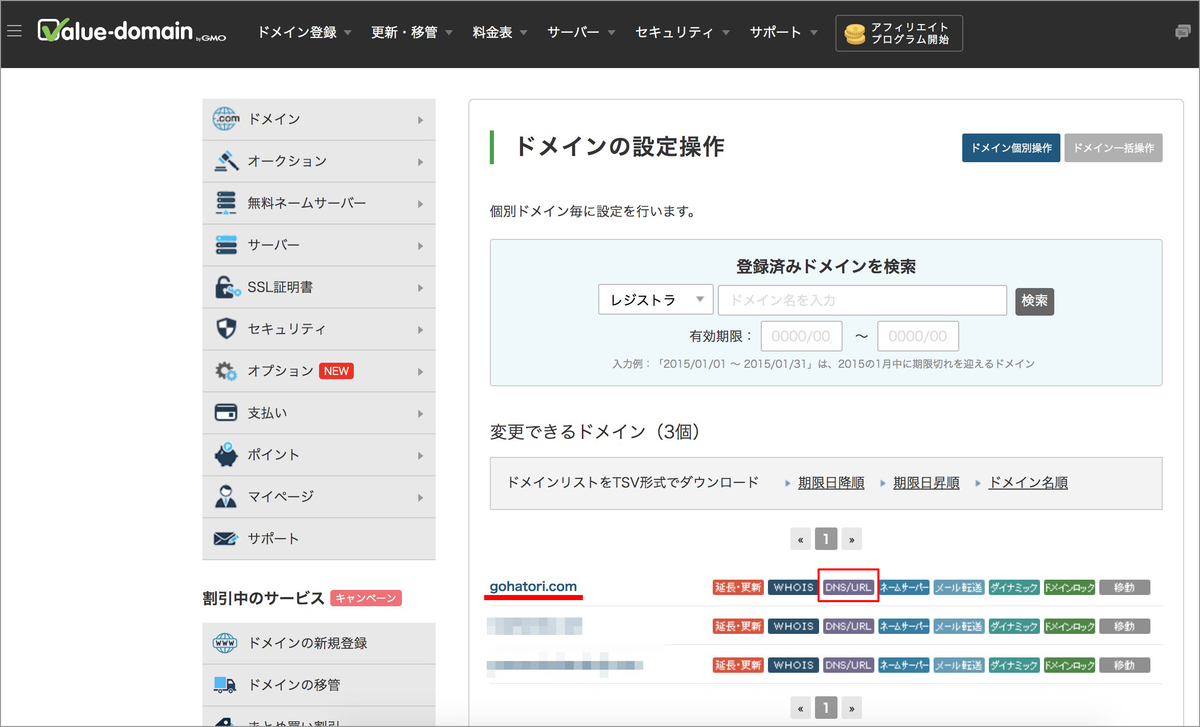Expand the 支払い sidebar arrow
This screenshot has width=1200, height=727.
420,414
